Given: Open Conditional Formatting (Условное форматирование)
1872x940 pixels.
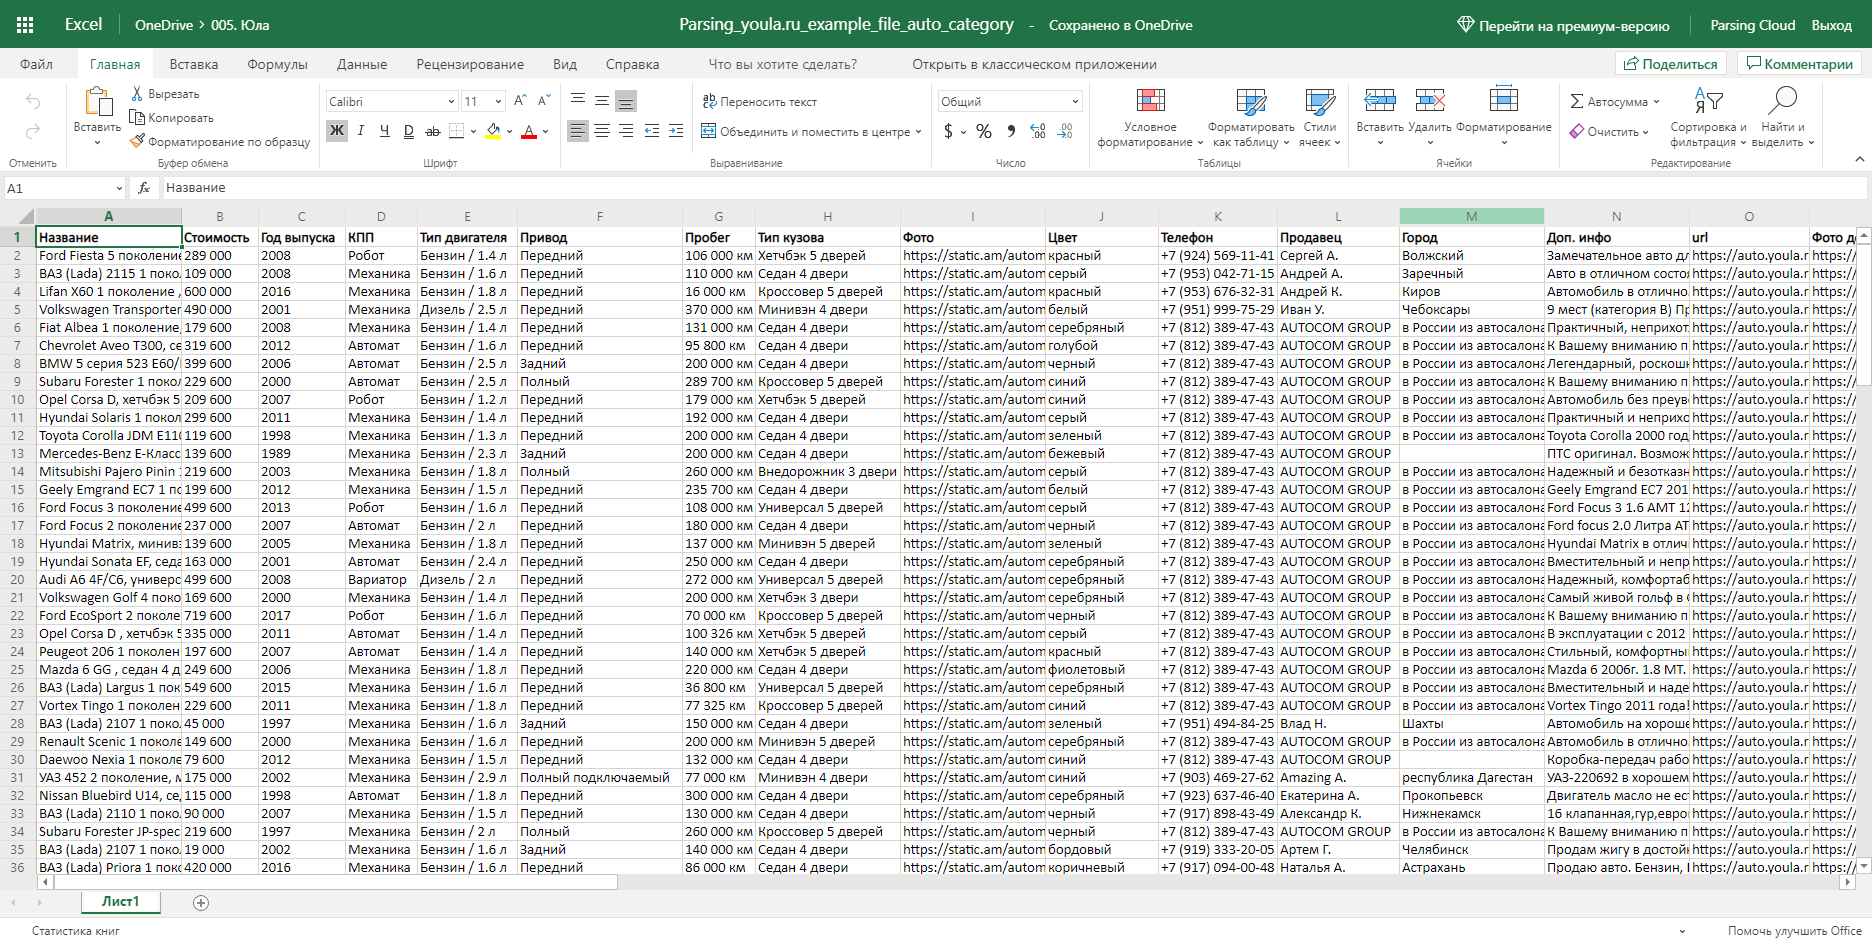Looking at the screenshot, I should tap(1150, 117).
